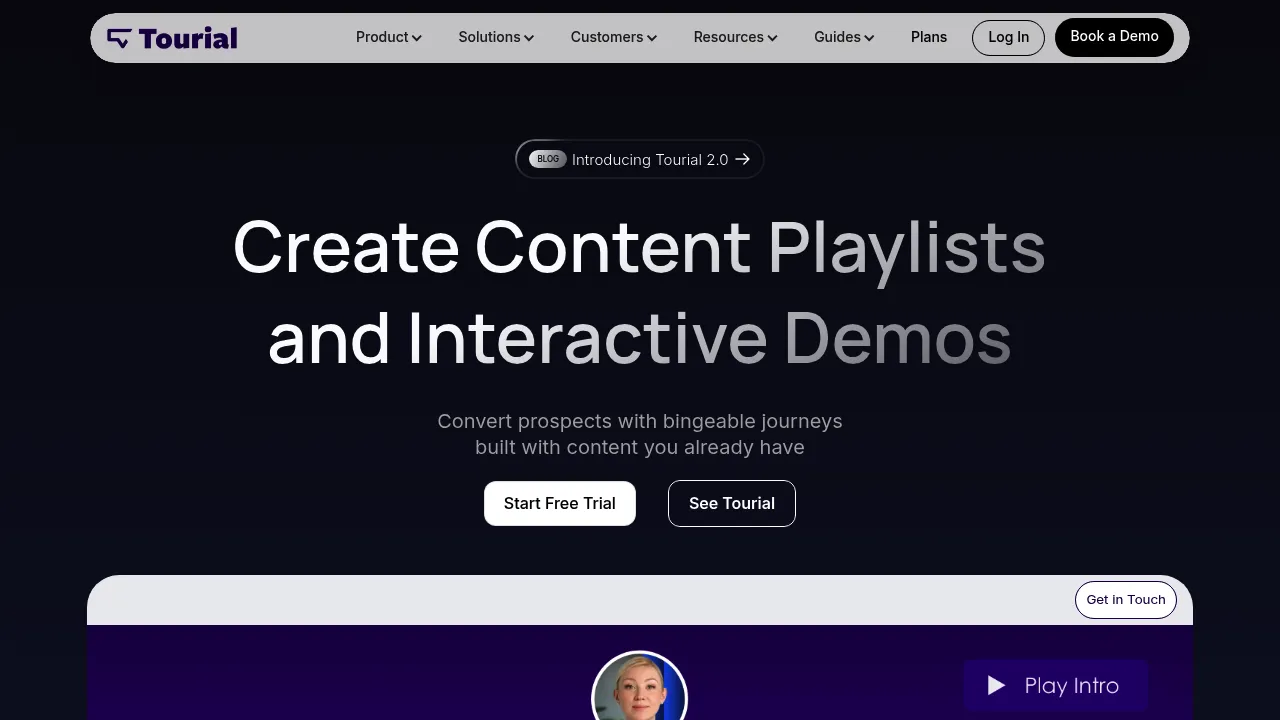This screenshot has height=720, width=1280.
Task: Click the "Convert prospects with bingeable journeys" text
Action: coord(640,421)
